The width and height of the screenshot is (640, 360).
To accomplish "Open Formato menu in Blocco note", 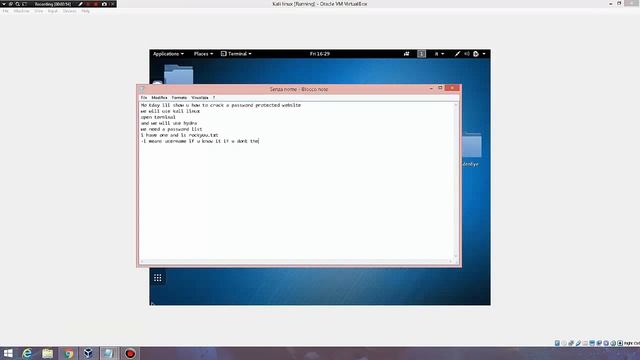I will pos(179,98).
